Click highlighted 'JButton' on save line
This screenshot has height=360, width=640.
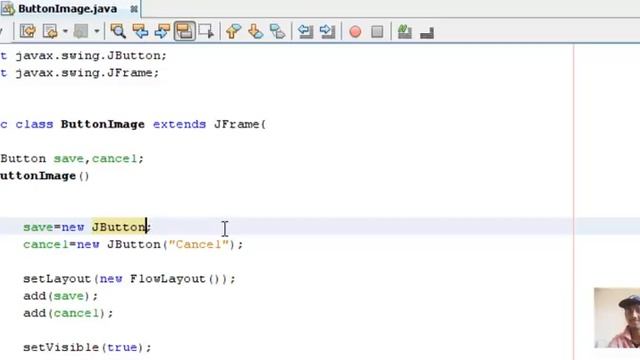(119, 227)
